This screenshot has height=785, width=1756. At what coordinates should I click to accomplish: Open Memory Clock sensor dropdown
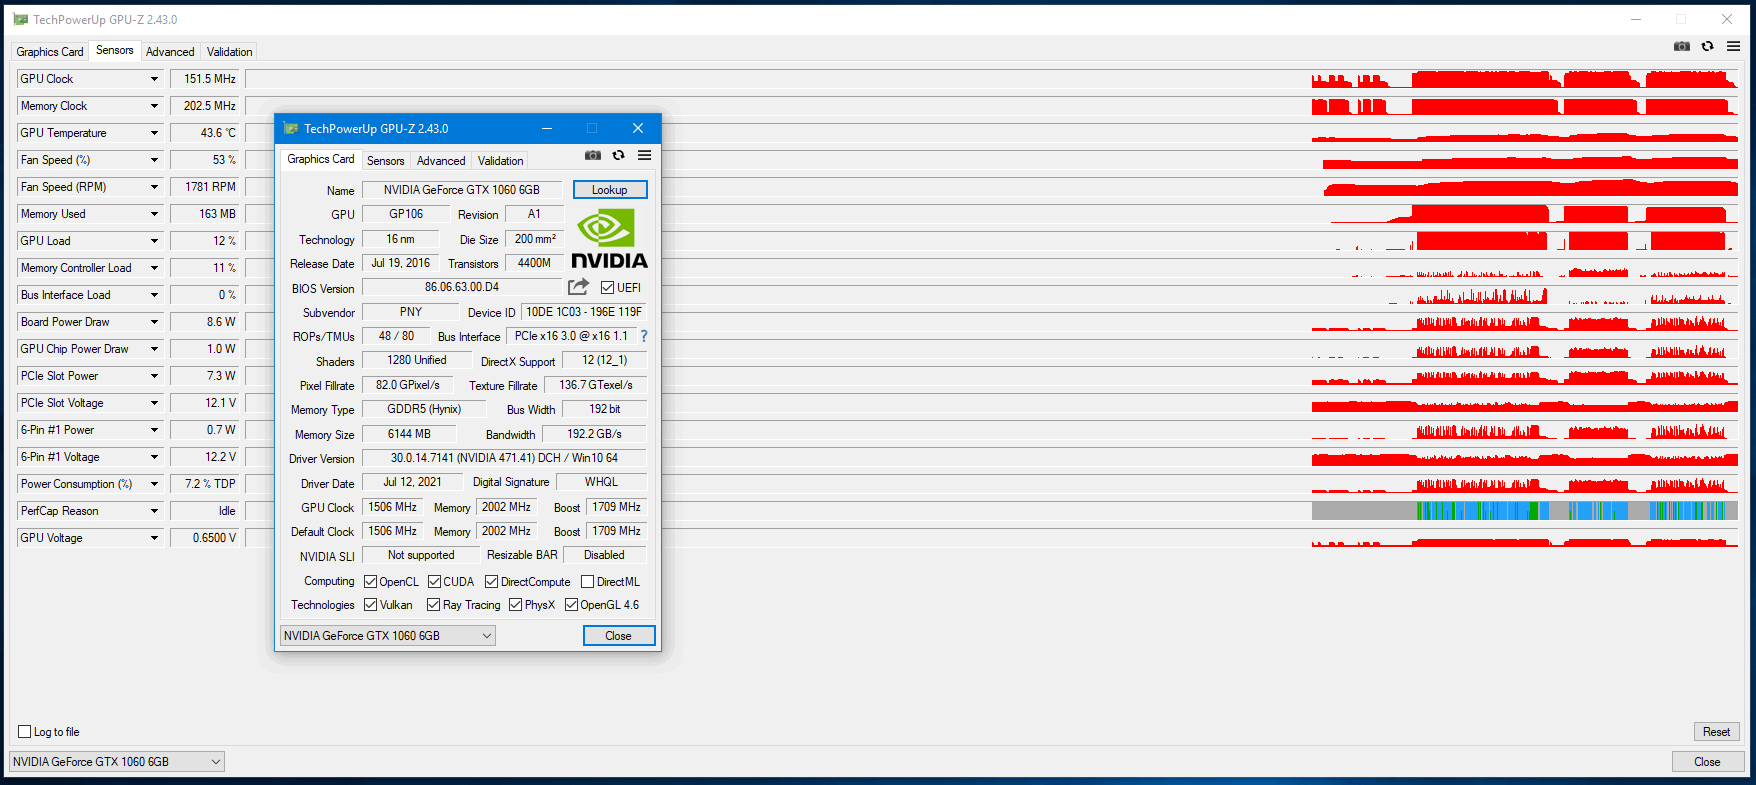(x=154, y=106)
